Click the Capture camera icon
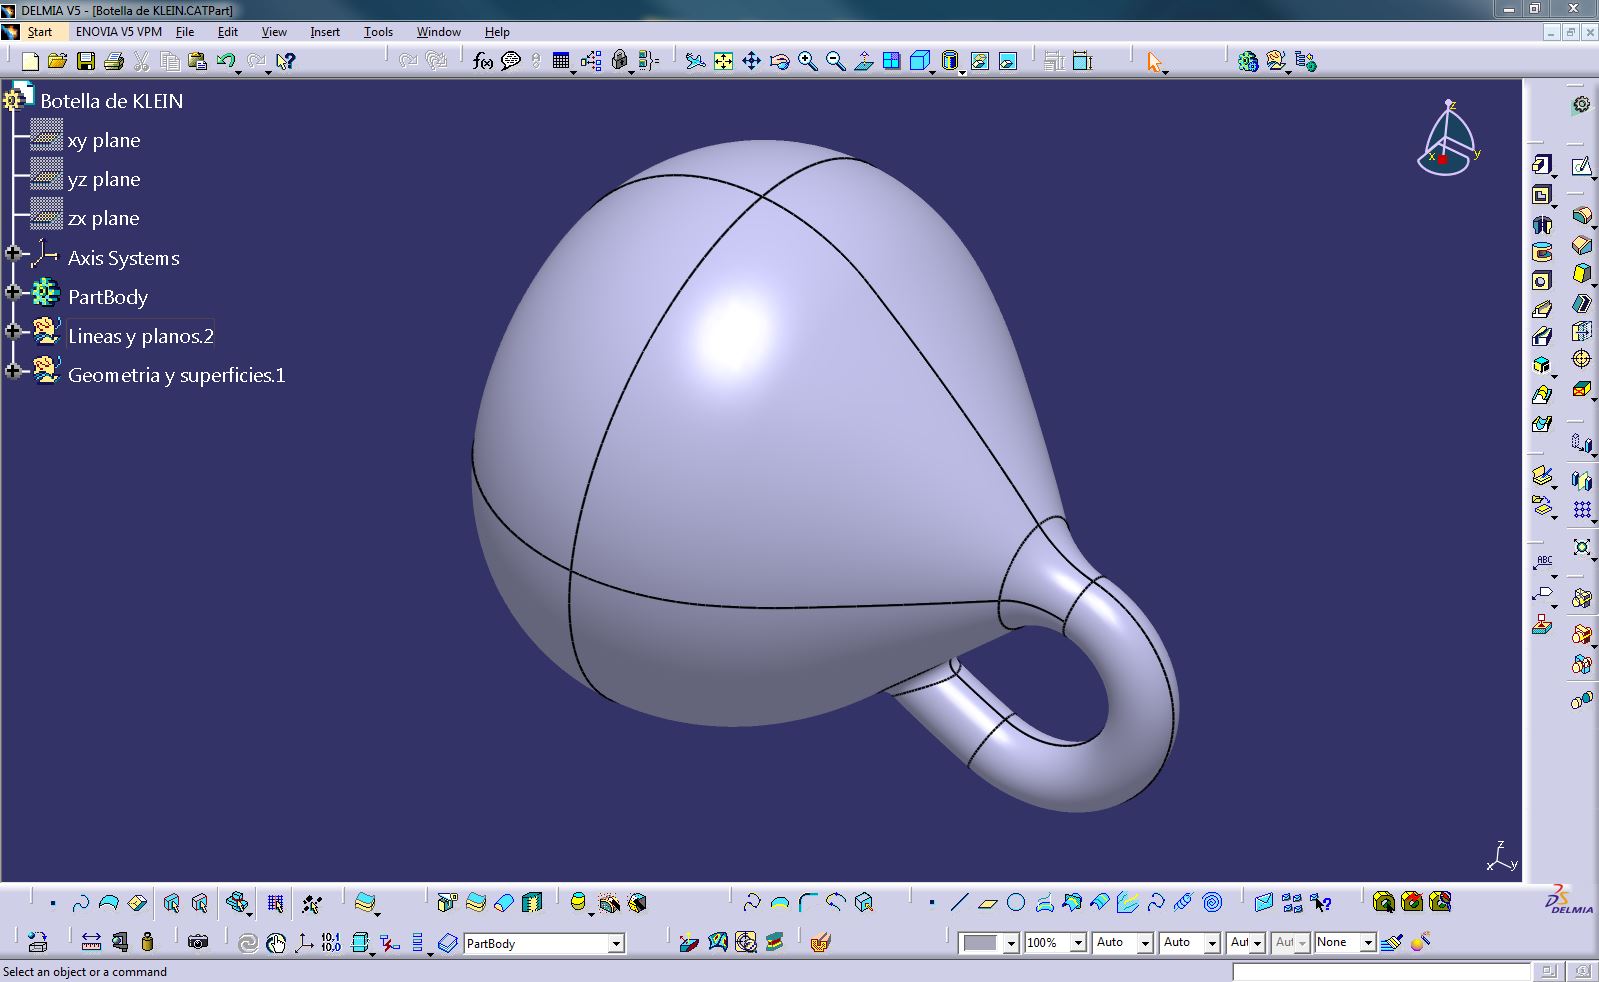 coord(198,942)
